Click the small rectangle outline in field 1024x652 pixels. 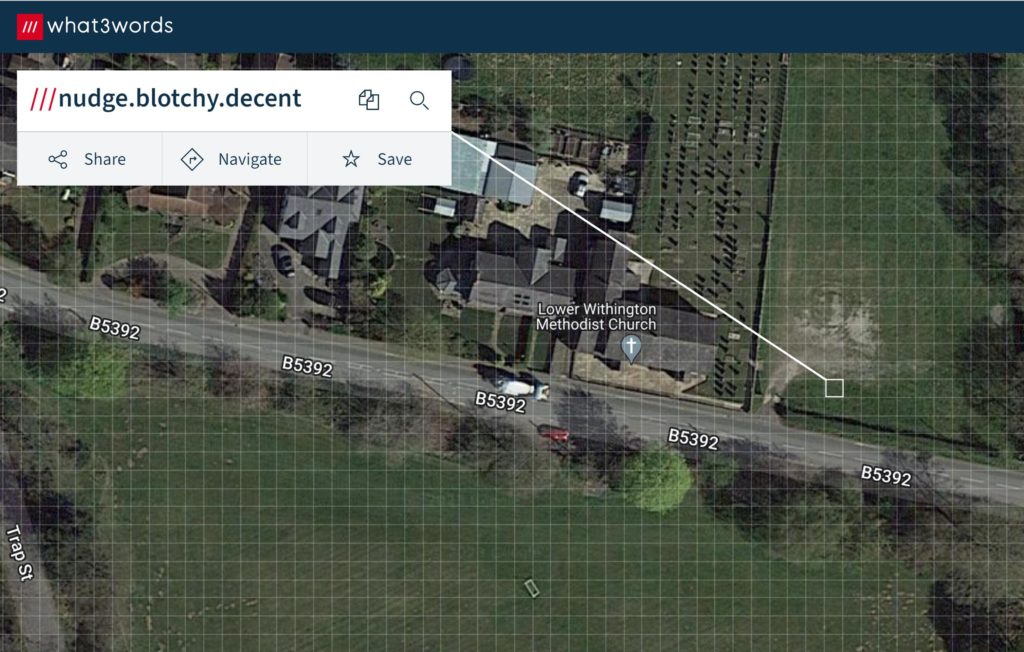click(x=532, y=588)
